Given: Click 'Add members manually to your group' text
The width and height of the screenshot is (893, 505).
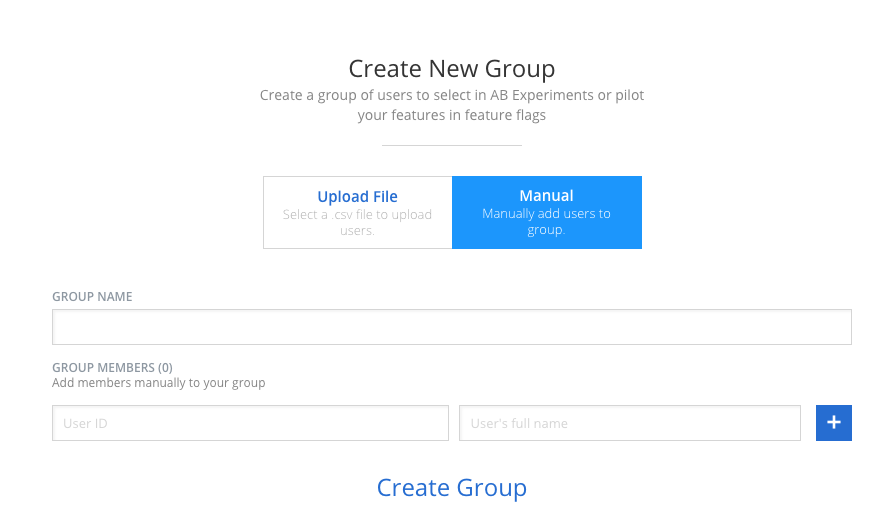Looking at the screenshot, I should (159, 383).
